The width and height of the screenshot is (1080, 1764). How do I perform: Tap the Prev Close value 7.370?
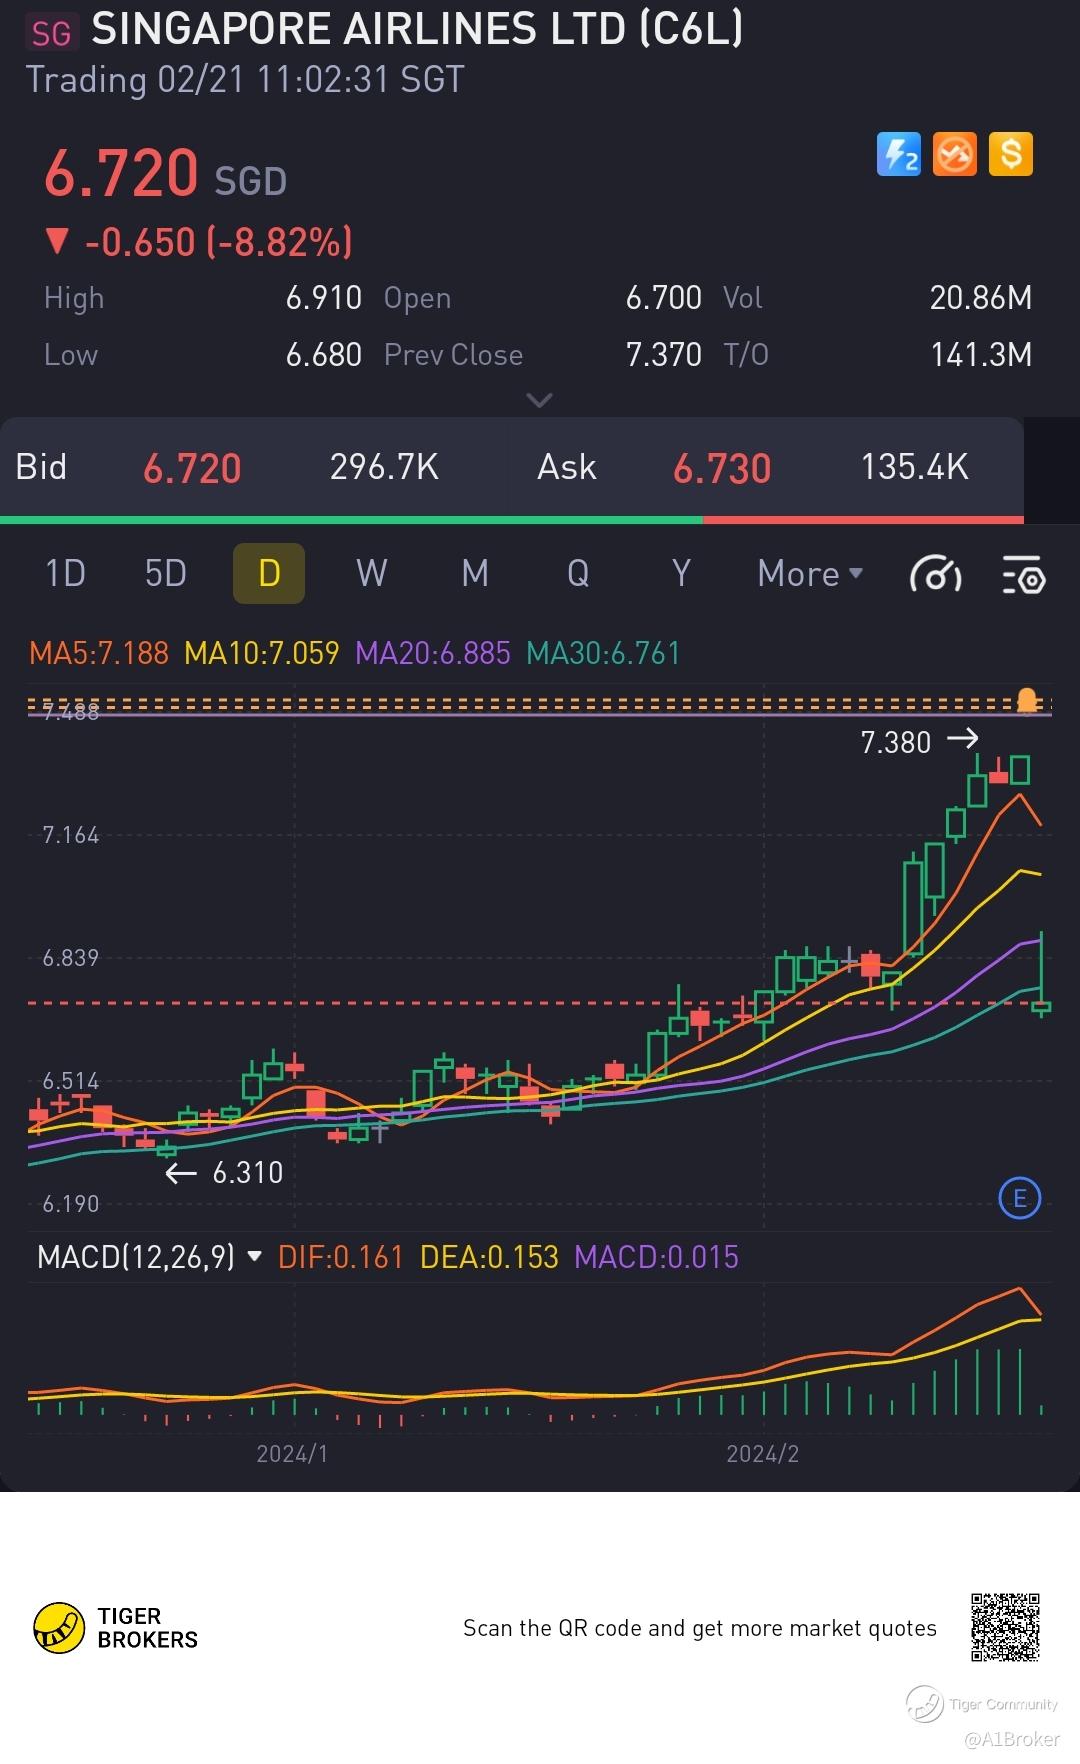pos(663,355)
